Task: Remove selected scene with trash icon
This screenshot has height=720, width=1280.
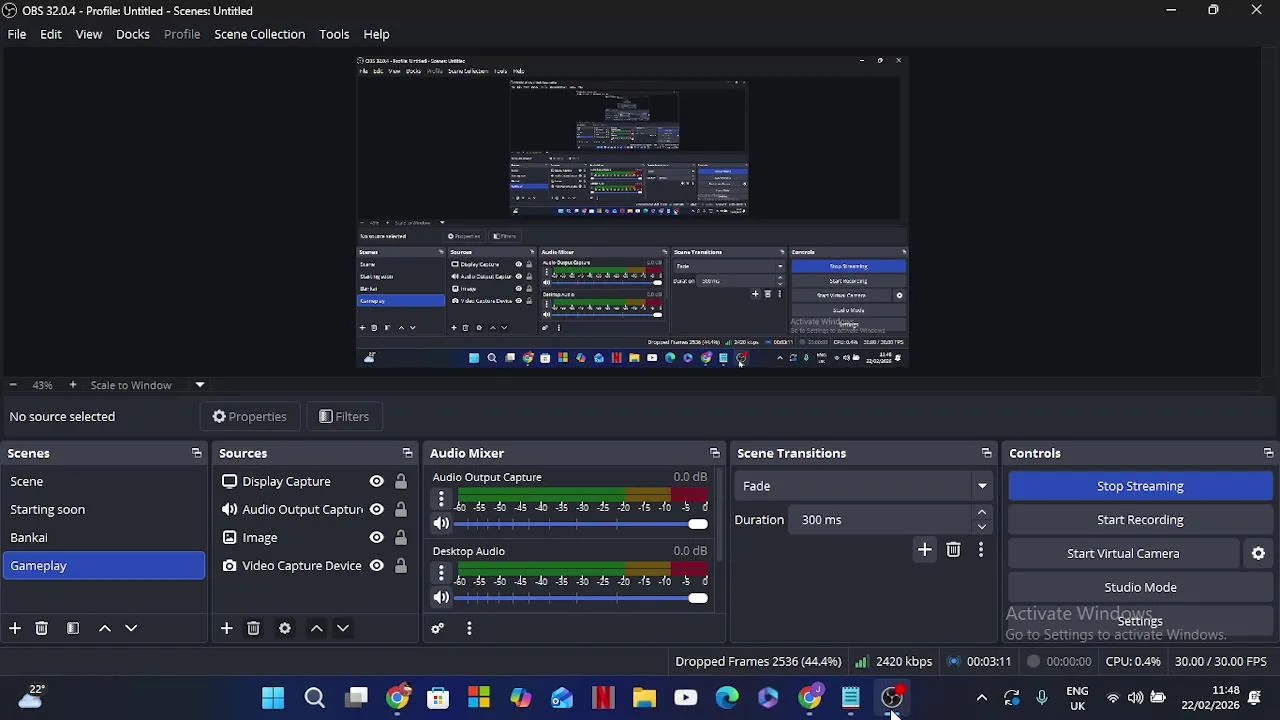Action: 42,628
